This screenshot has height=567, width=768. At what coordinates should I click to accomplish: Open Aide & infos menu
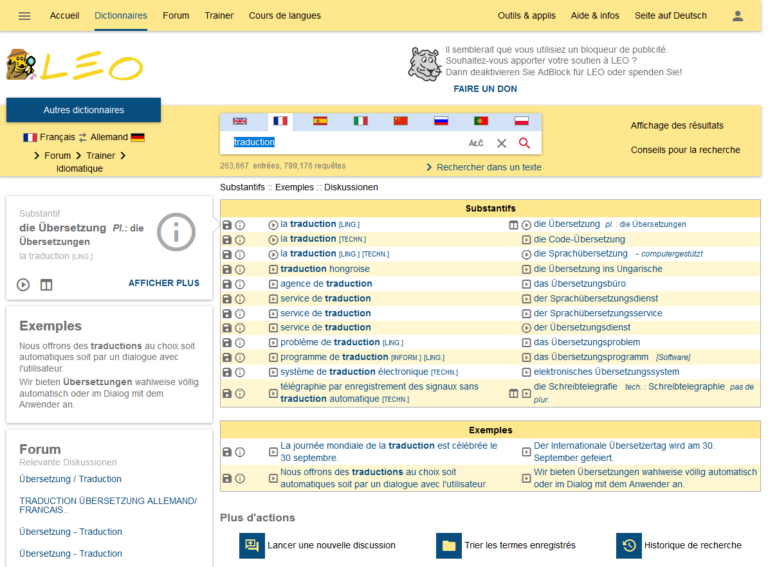click(595, 16)
